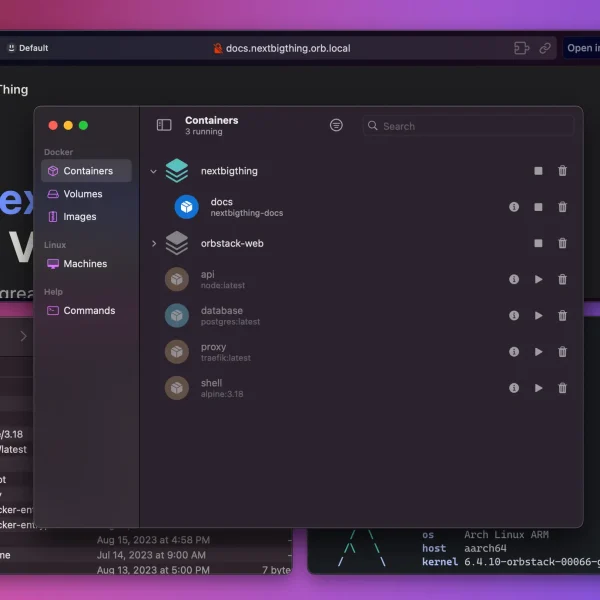
Task: Click the '3 running' status text
Action: click(x=204, y=132)
